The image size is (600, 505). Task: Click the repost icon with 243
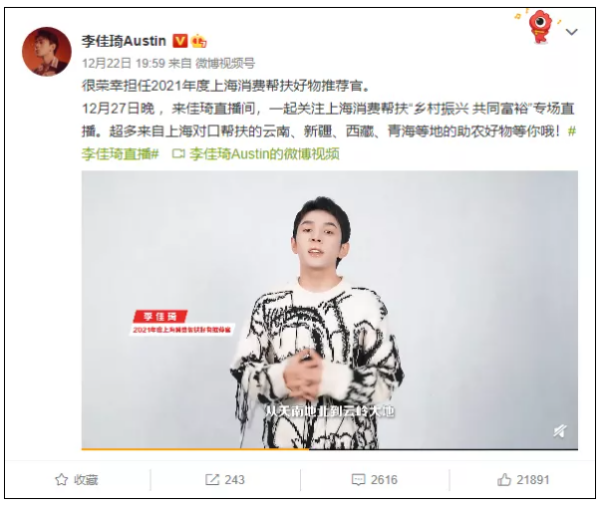pyautogui.click(x=212, y=479)
